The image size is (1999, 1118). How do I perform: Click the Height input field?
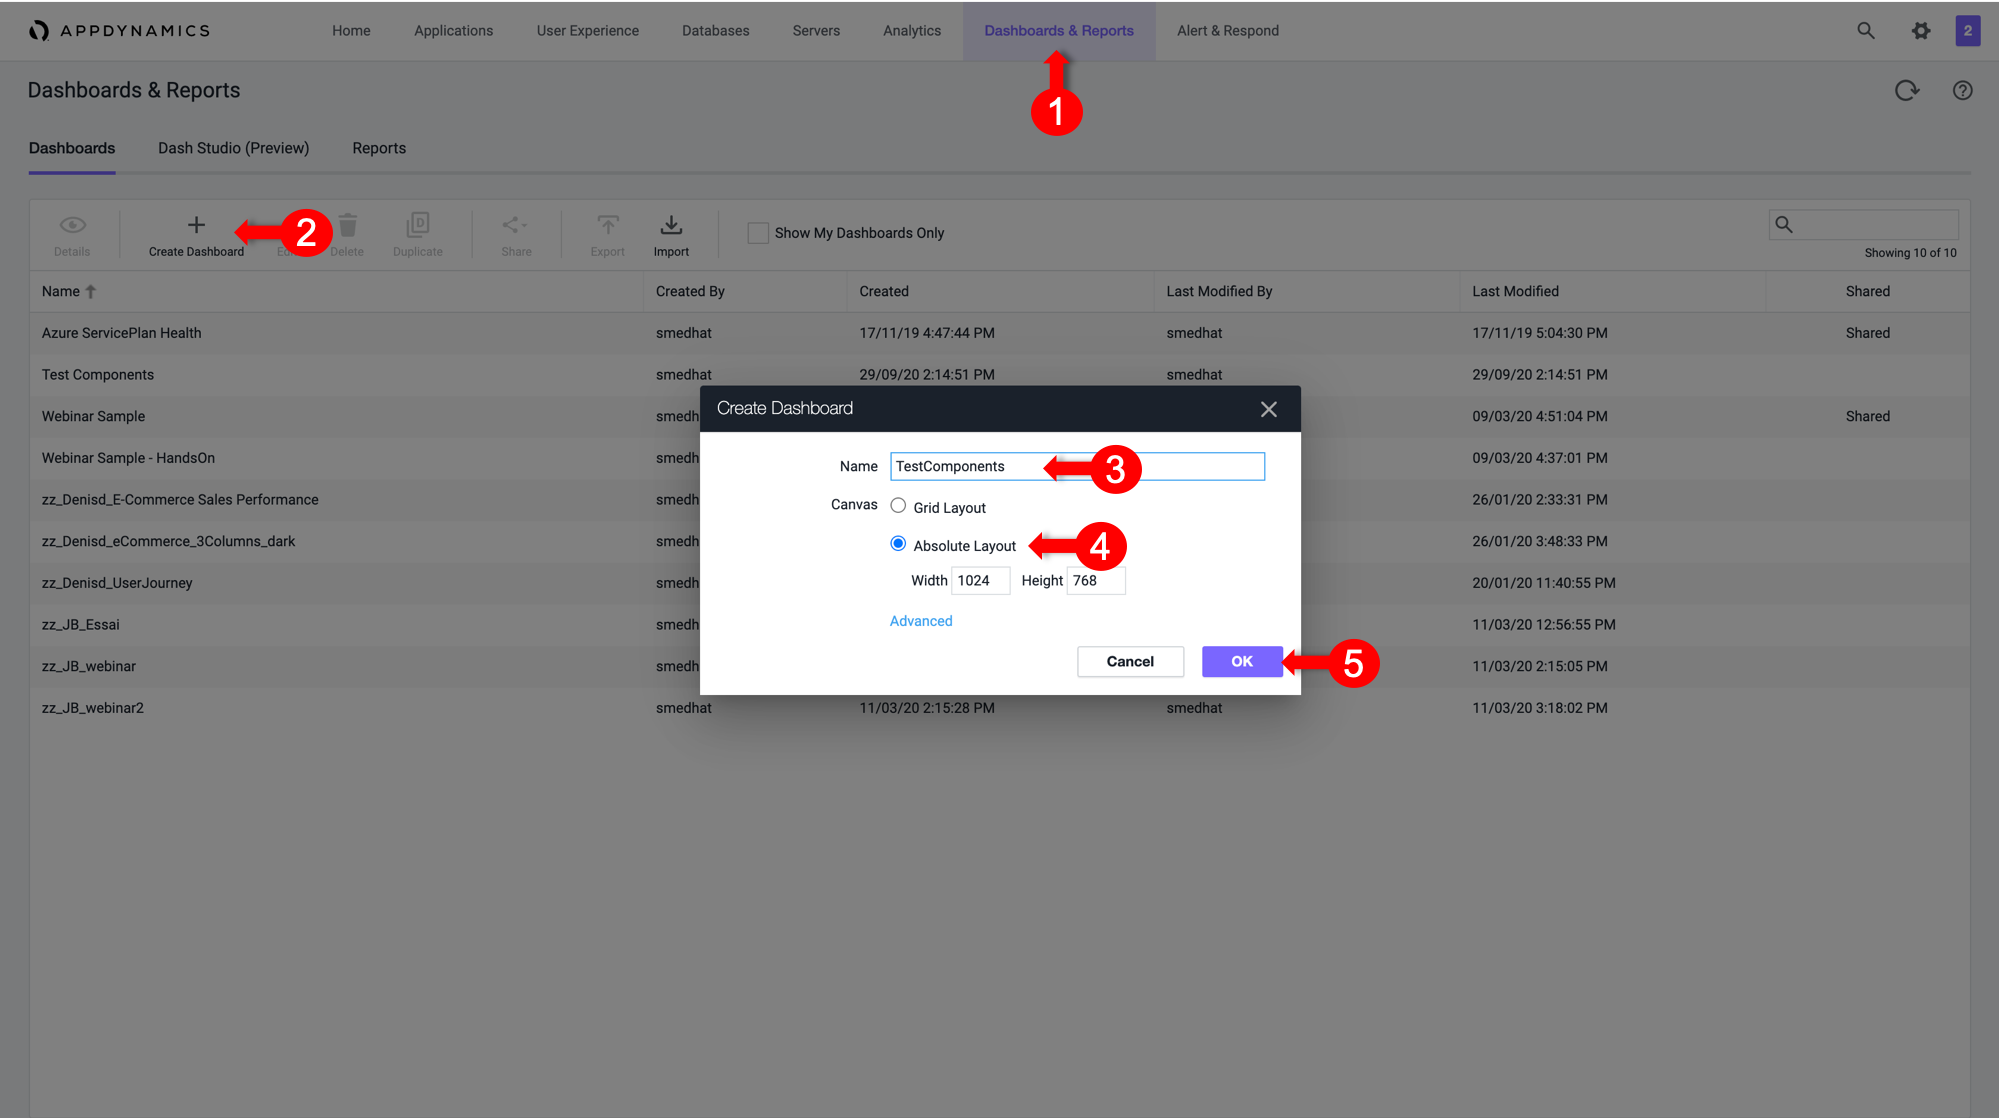click(1096, 581)
